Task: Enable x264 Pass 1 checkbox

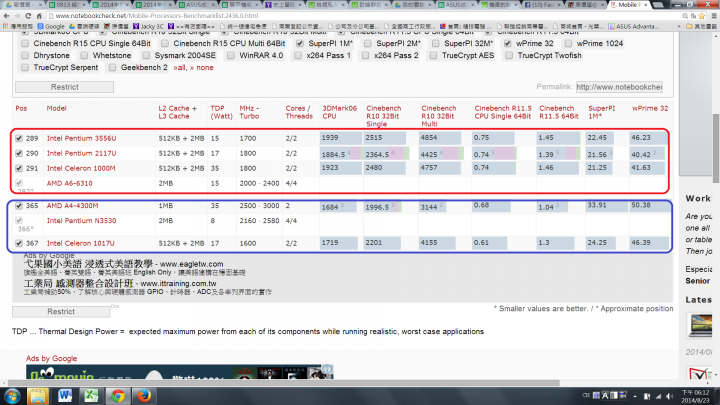Action: 298,56
